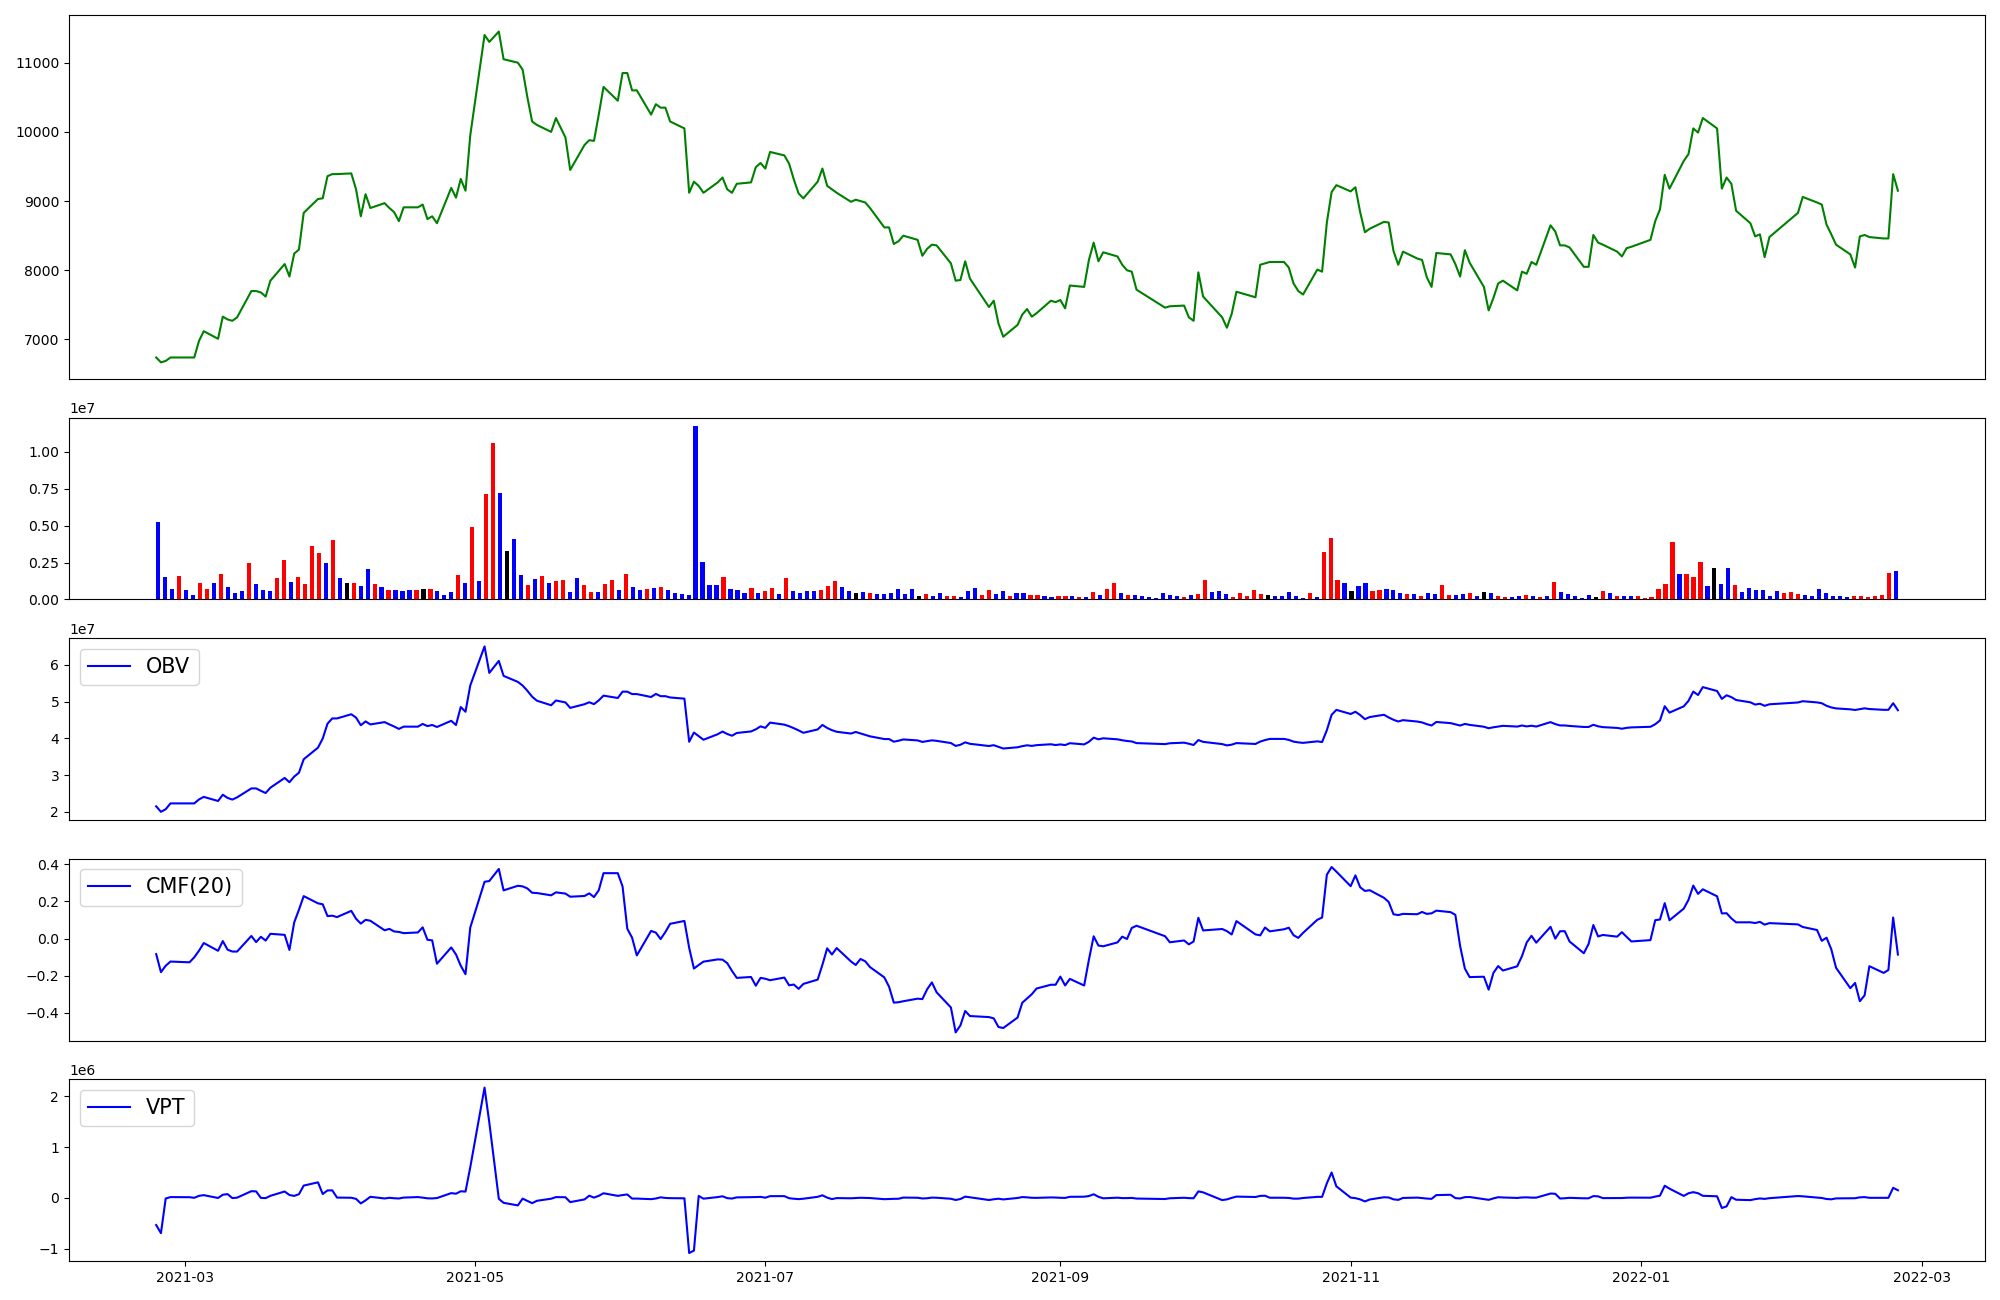Click the tallest red volume bar

493,520
